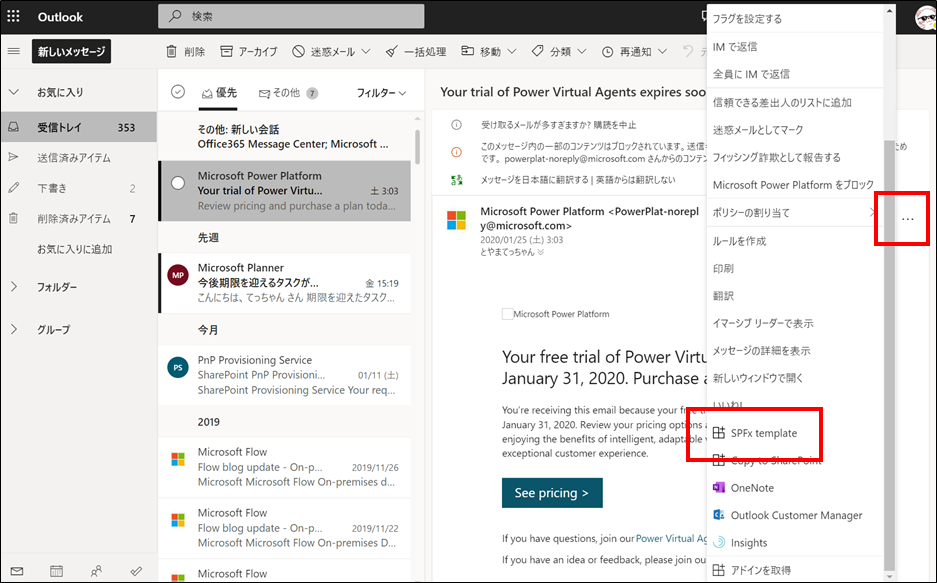Click the Move (移動) toolbar button
Image resolution: width=937 pixels, height=583 pixels.
482,51
